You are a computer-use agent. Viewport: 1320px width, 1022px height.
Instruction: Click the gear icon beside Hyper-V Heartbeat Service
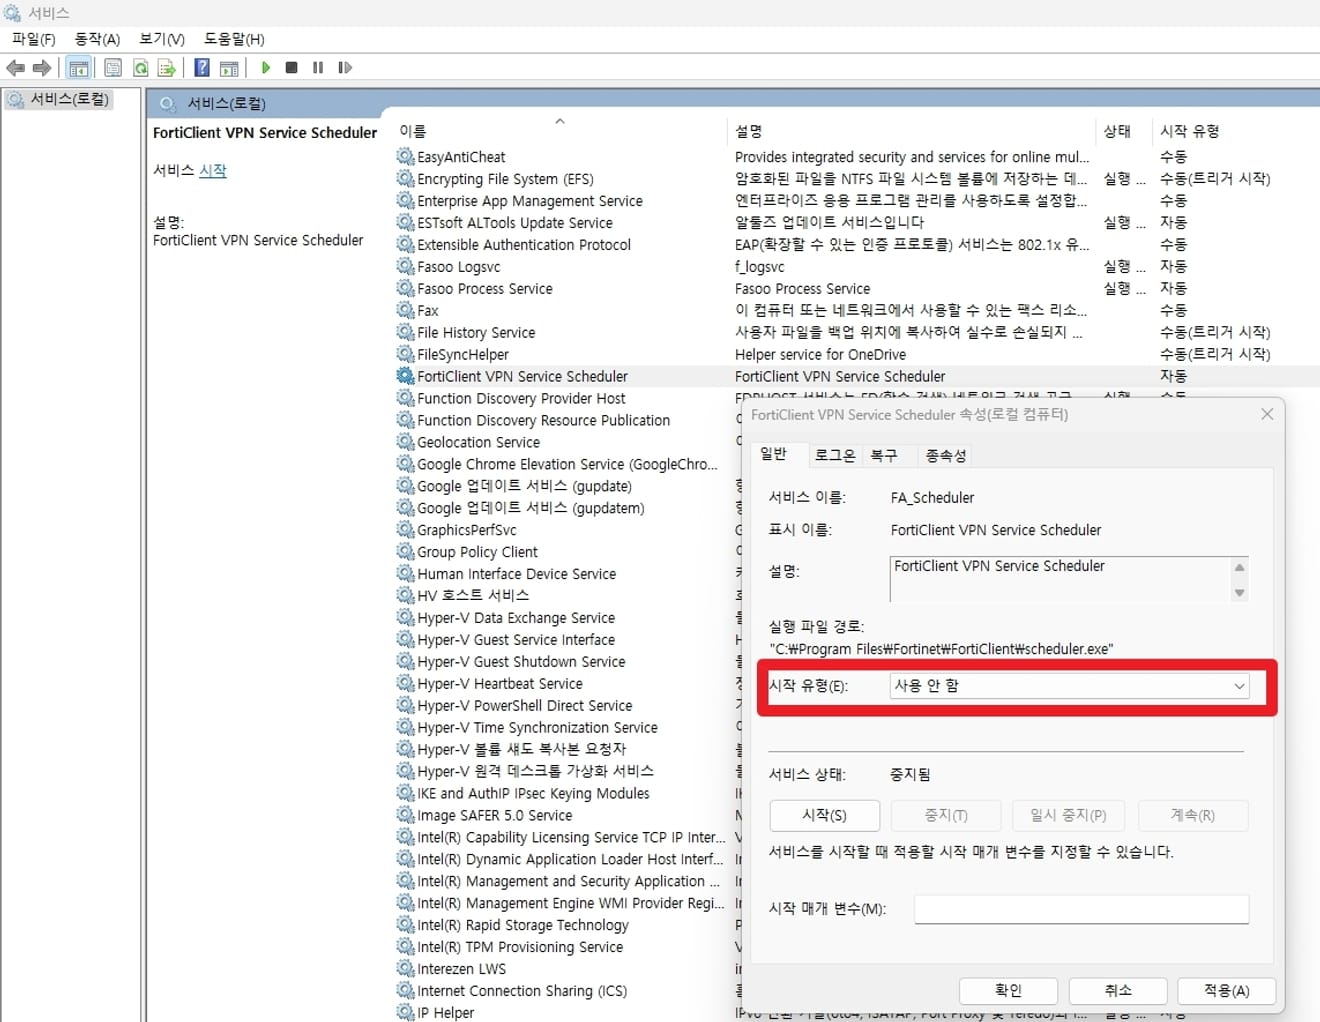tap(405, 684)
